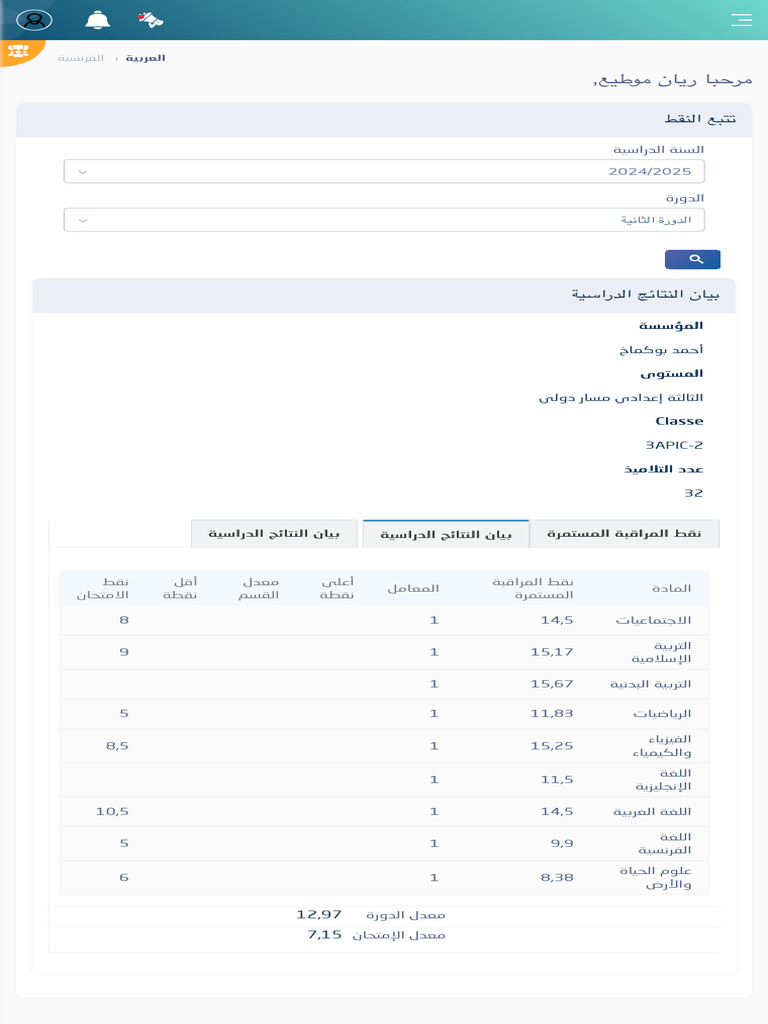Select the الفيزياء والكيمياء subject row
768x1024 pixels.
tap(384, 746)
